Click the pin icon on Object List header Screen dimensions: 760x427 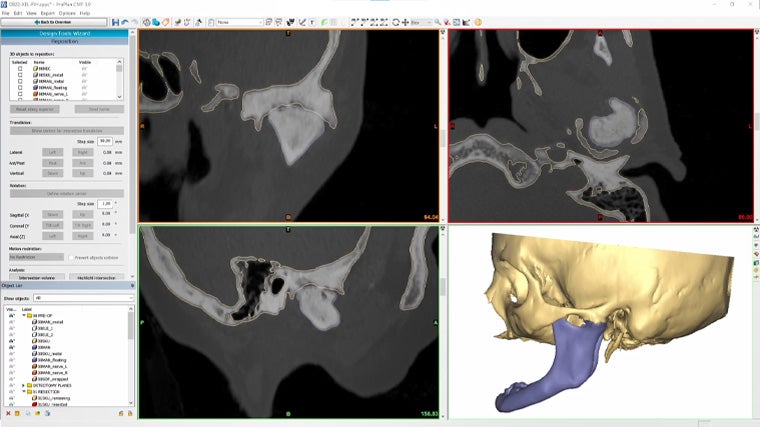pyautogui.click(x=132, y=285)
